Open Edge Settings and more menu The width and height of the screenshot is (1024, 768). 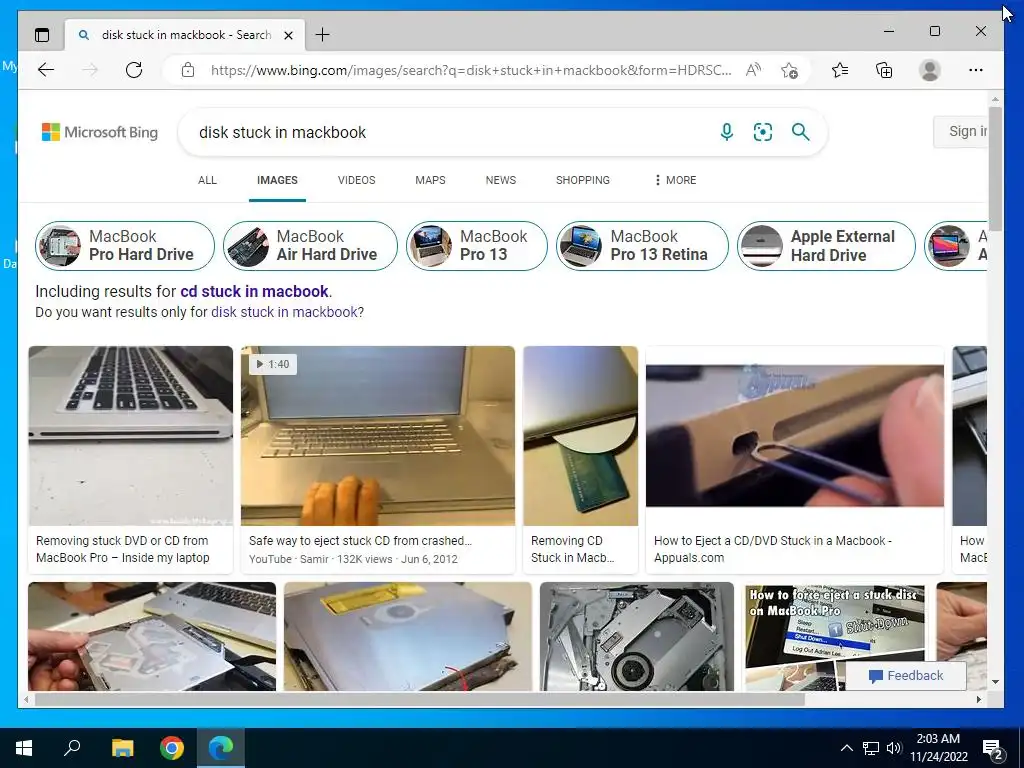pyautogui.click(x=976, y=70)
